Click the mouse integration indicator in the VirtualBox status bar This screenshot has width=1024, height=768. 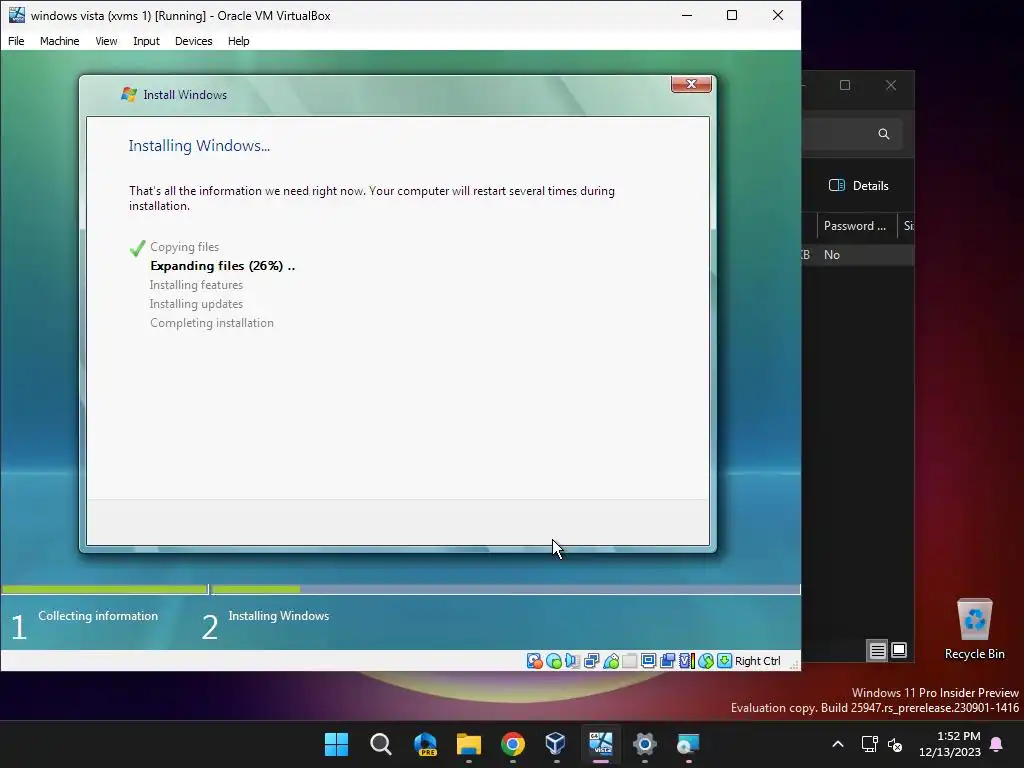[x=705, y=661]
